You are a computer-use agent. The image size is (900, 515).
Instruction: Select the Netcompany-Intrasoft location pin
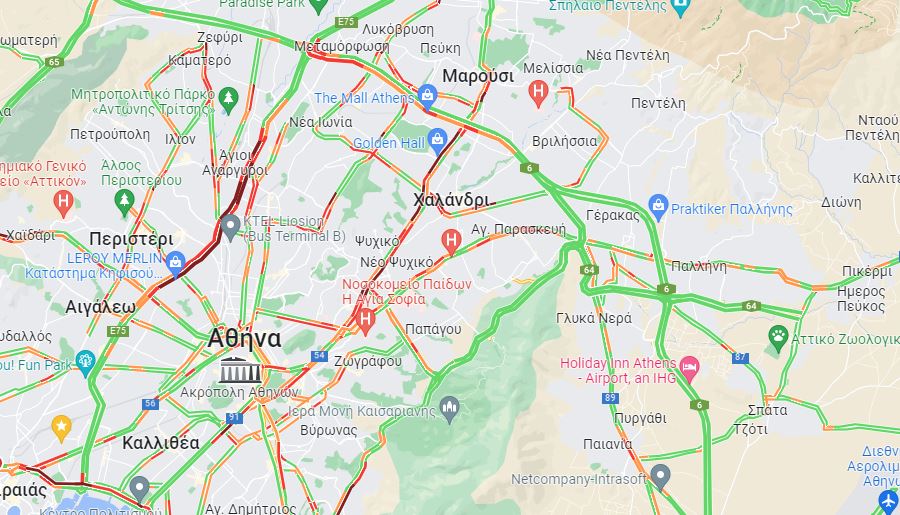pos(660,477)
